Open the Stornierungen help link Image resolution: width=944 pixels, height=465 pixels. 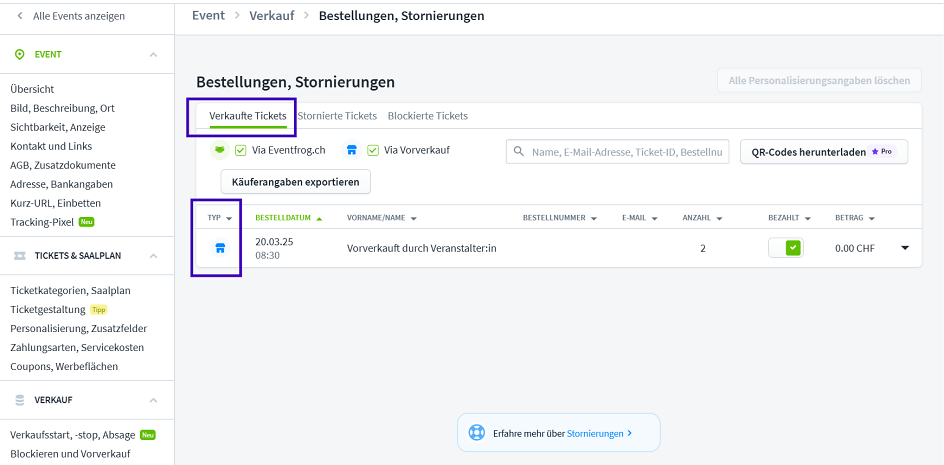pos(598,433)
